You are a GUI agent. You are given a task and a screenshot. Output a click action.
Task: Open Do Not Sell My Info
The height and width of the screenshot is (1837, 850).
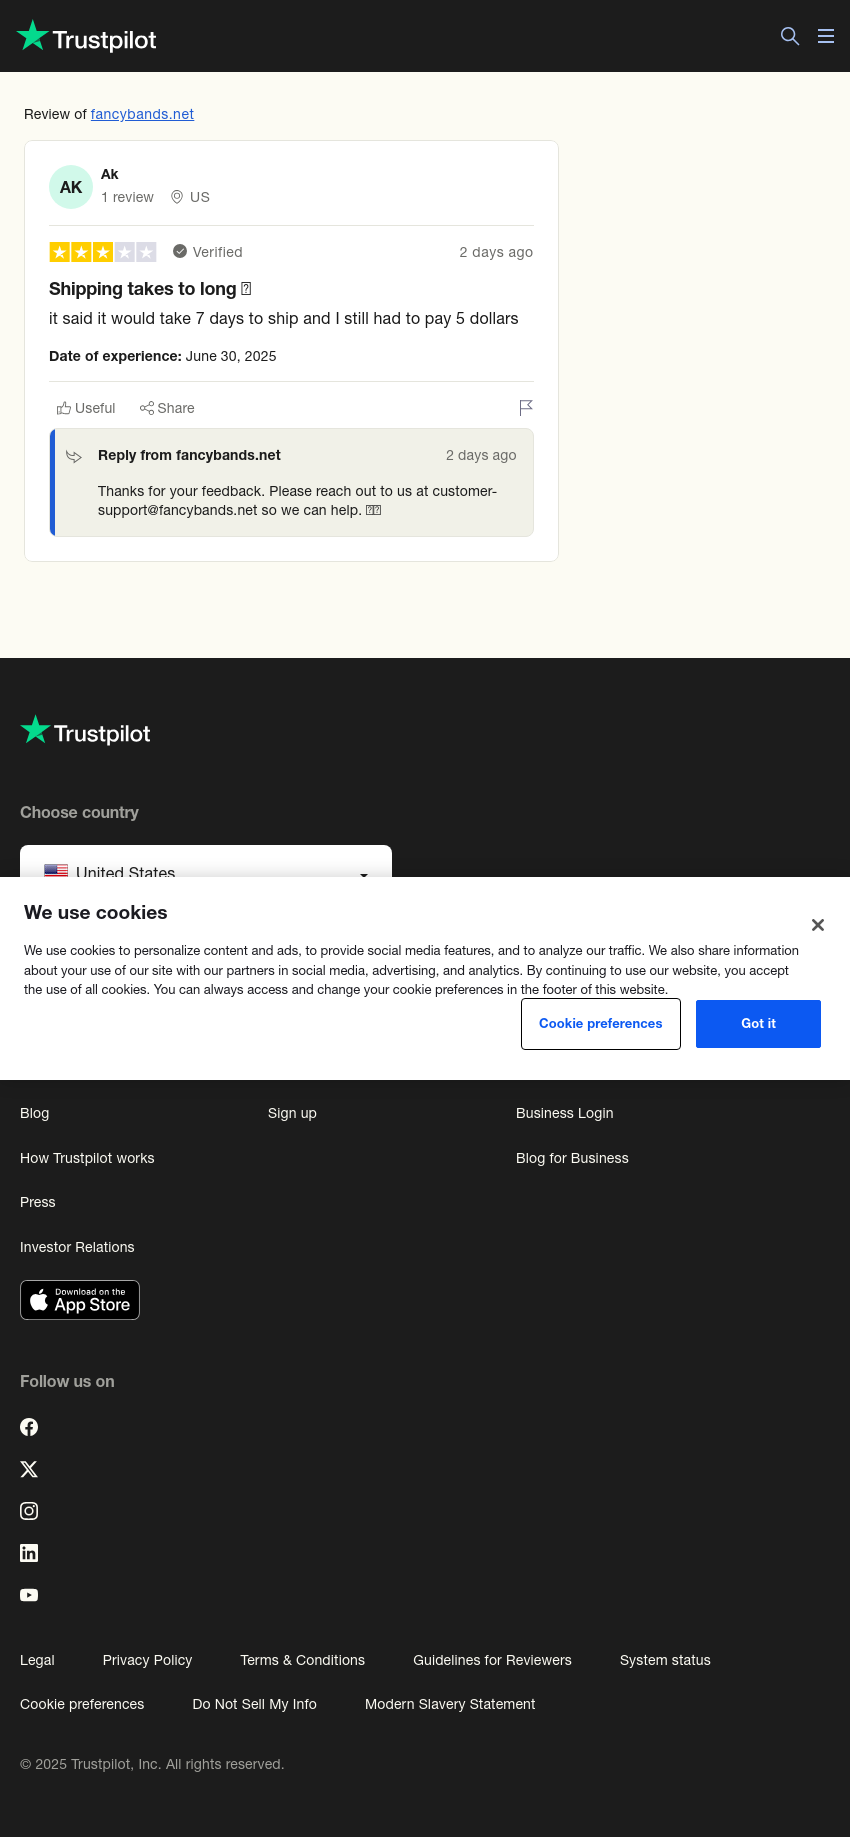[254, 1704]
